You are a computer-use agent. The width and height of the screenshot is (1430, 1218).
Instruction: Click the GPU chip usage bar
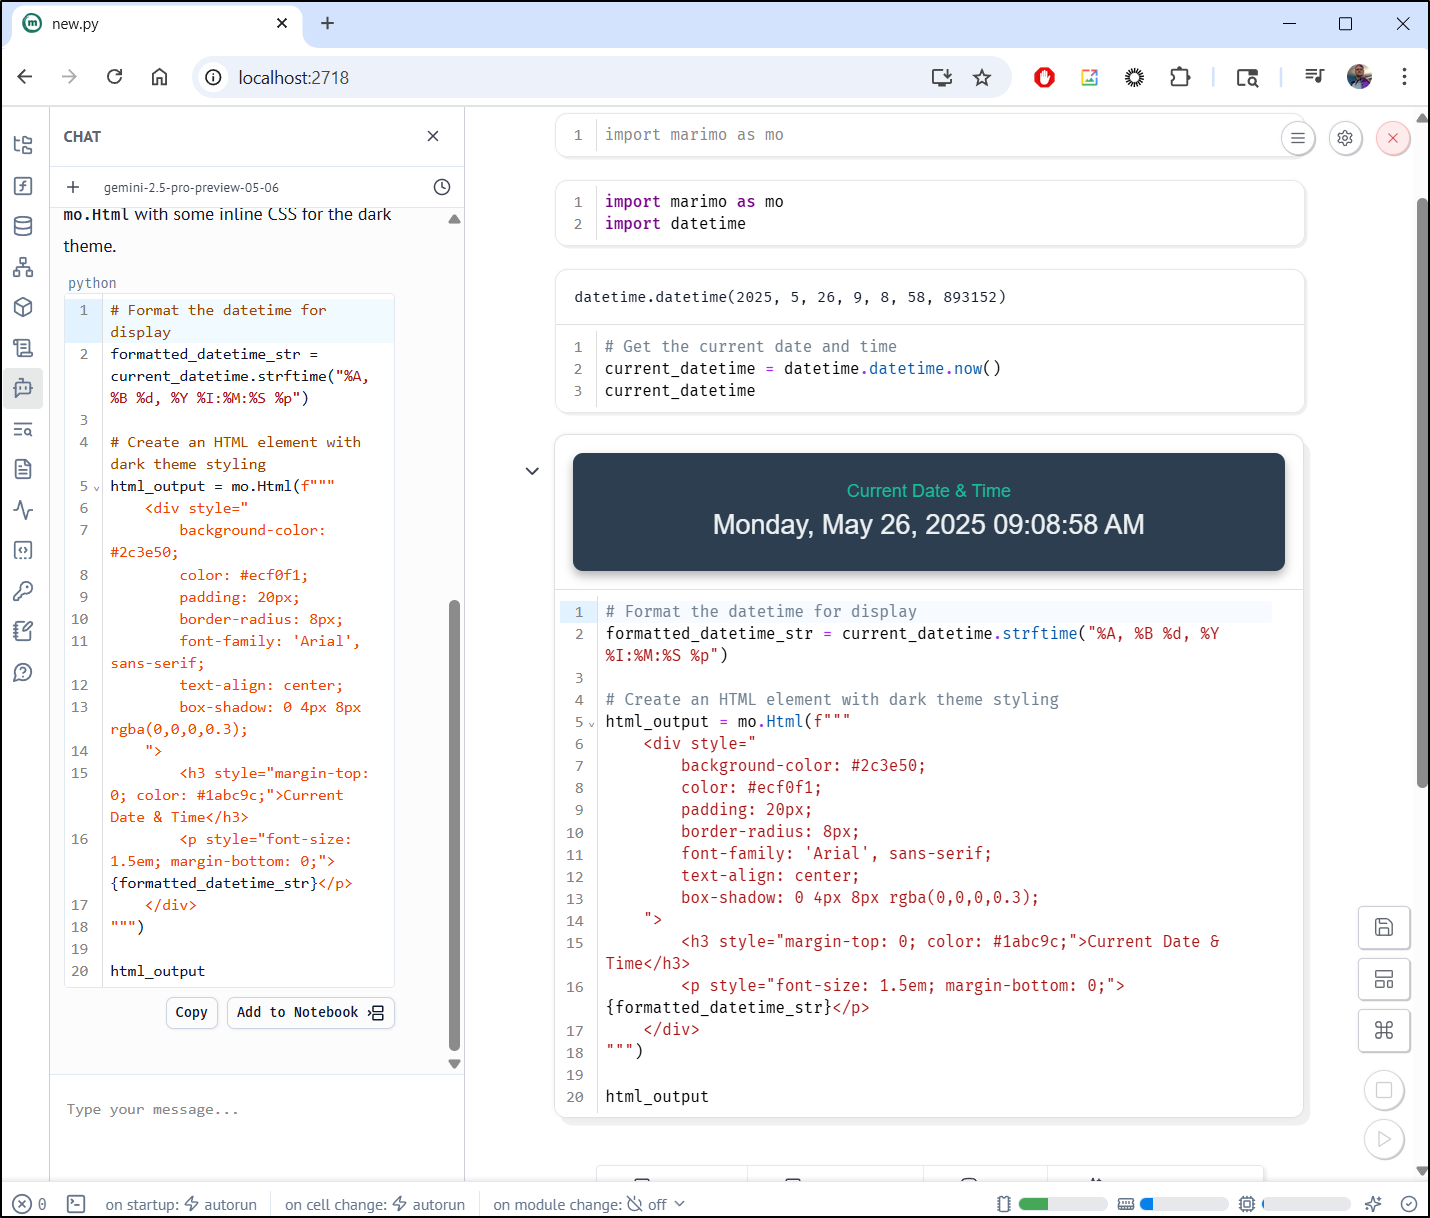pos(1306,1204)
